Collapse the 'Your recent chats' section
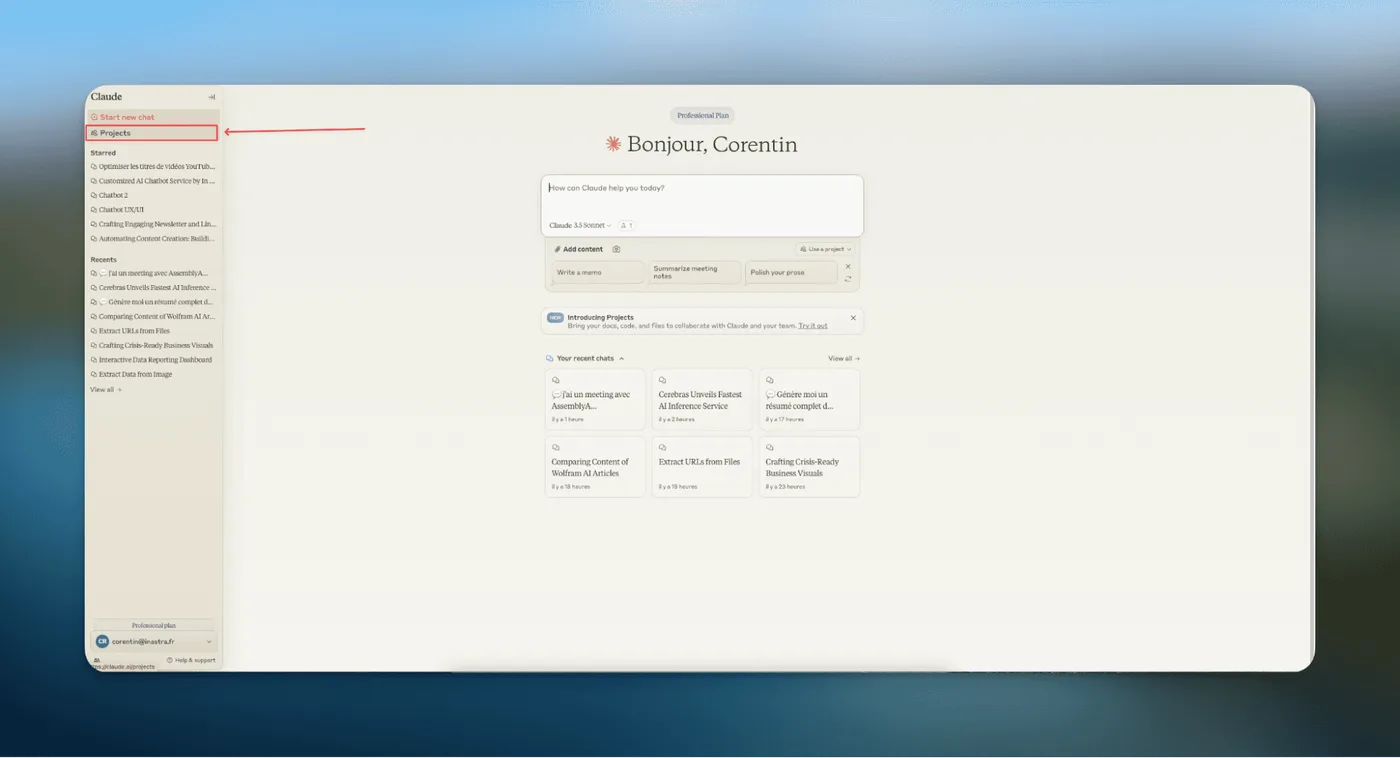This screenshot has height=758, width=1400. click(x=621, y=358)
